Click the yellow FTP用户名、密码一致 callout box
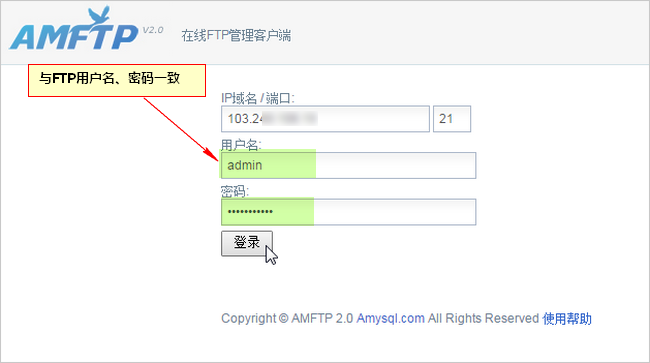 (117, 80)
